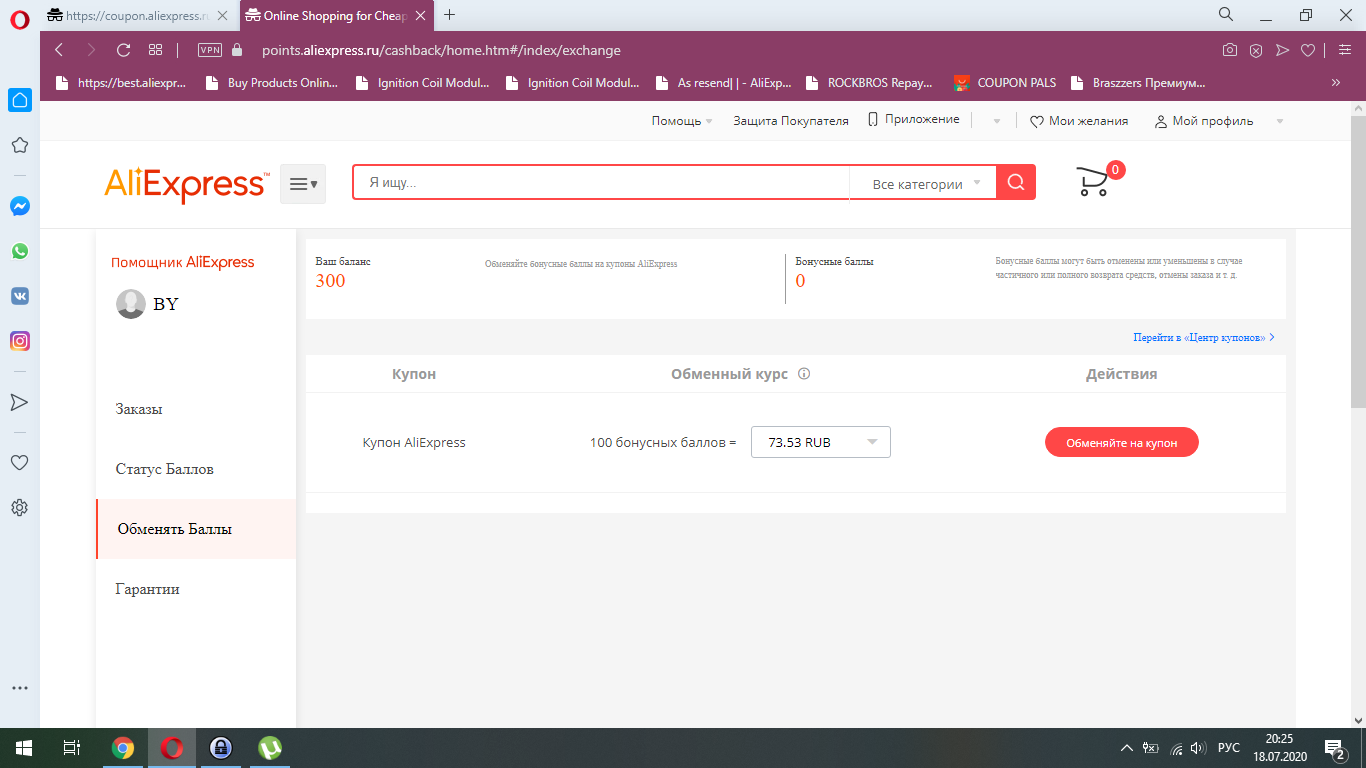
Task: Open bookmarks star in Opera sidebar
Action: click(x=19, y=145)
